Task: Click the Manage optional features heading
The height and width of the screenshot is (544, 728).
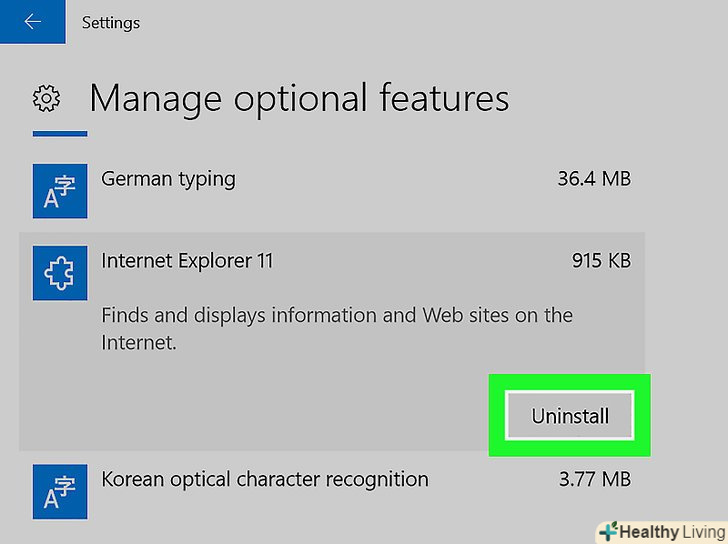Action: point(299,98)
